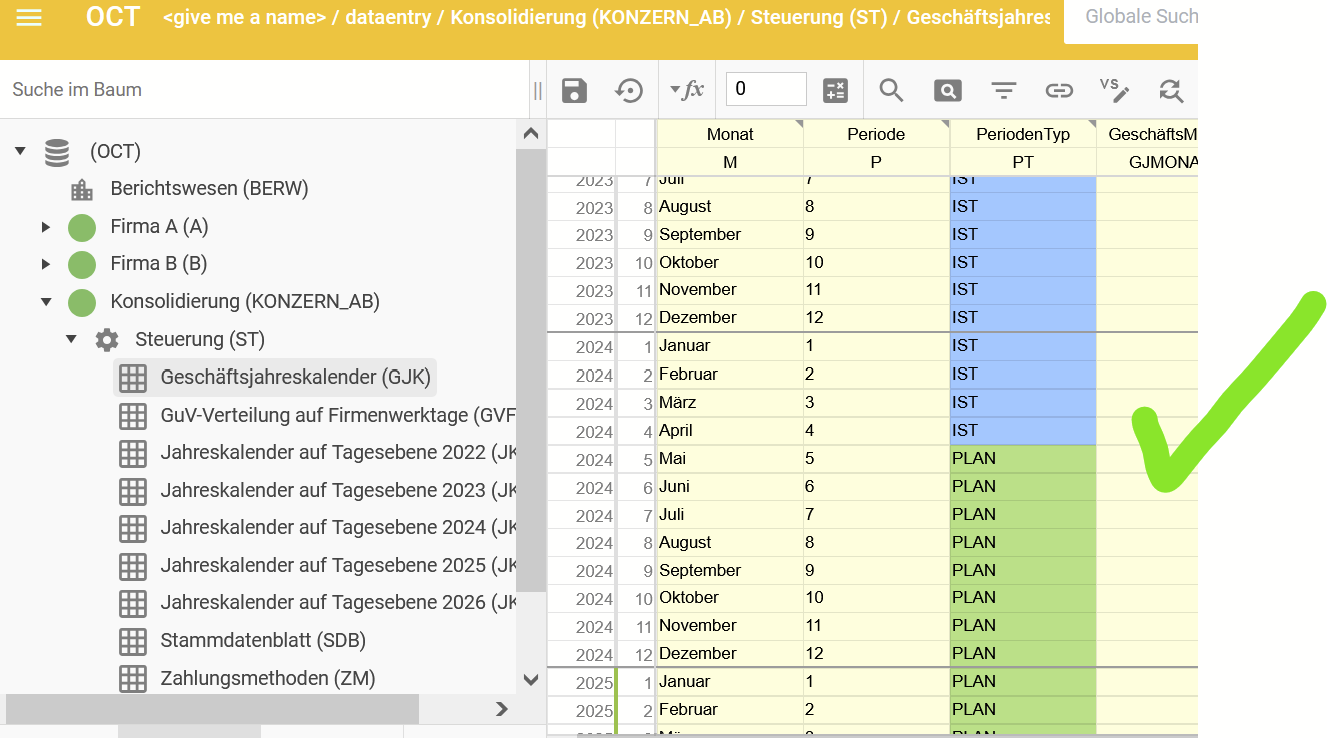The width and height of the screenshot is (1327, 738).
Task: Click the VS compare edit icon
Action: 1114,90
